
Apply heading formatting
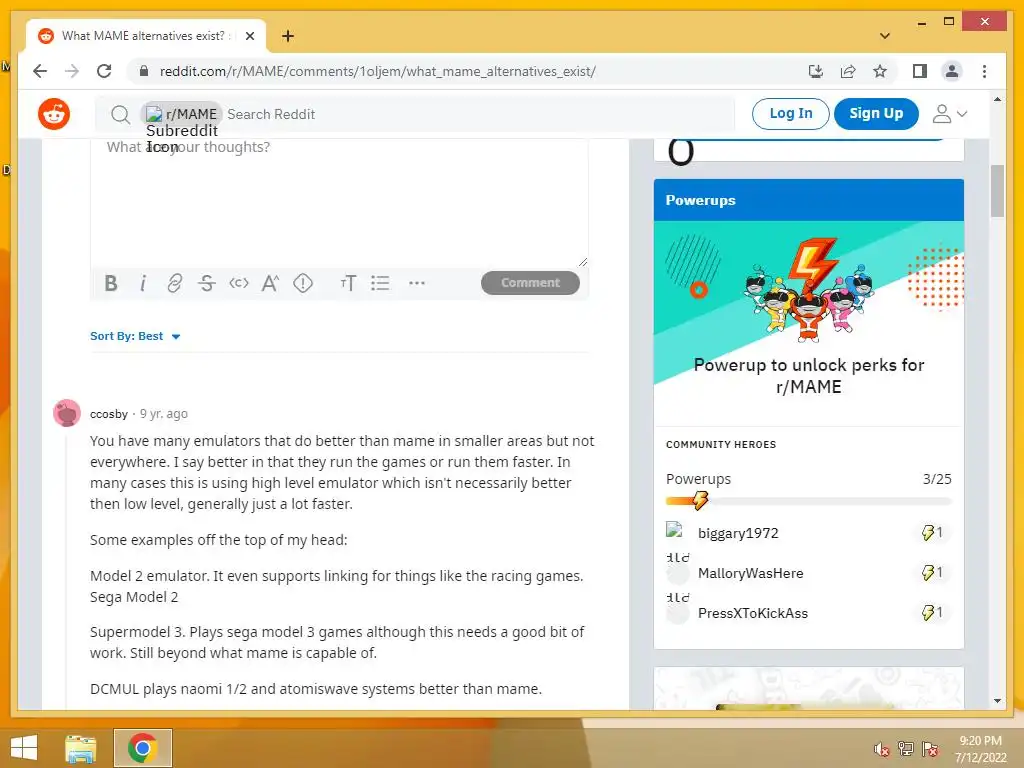coord(348,283)
